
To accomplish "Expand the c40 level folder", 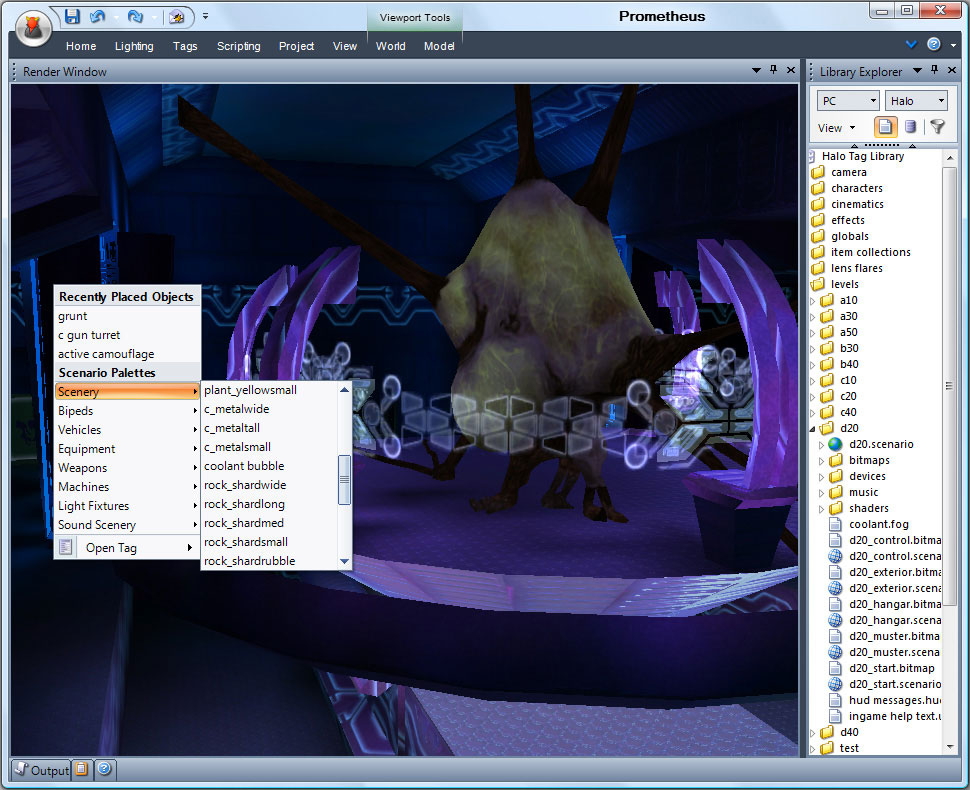I will [813, 413].
